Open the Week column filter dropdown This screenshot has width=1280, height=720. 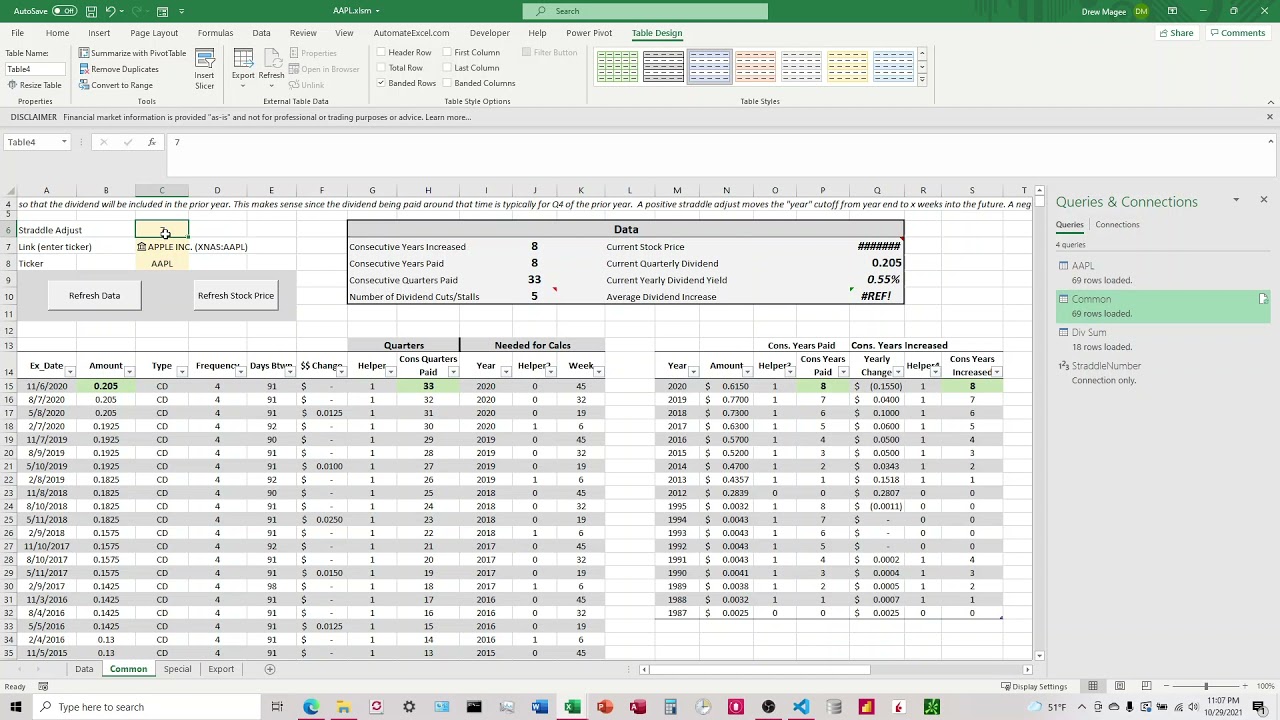click(598, 372)
